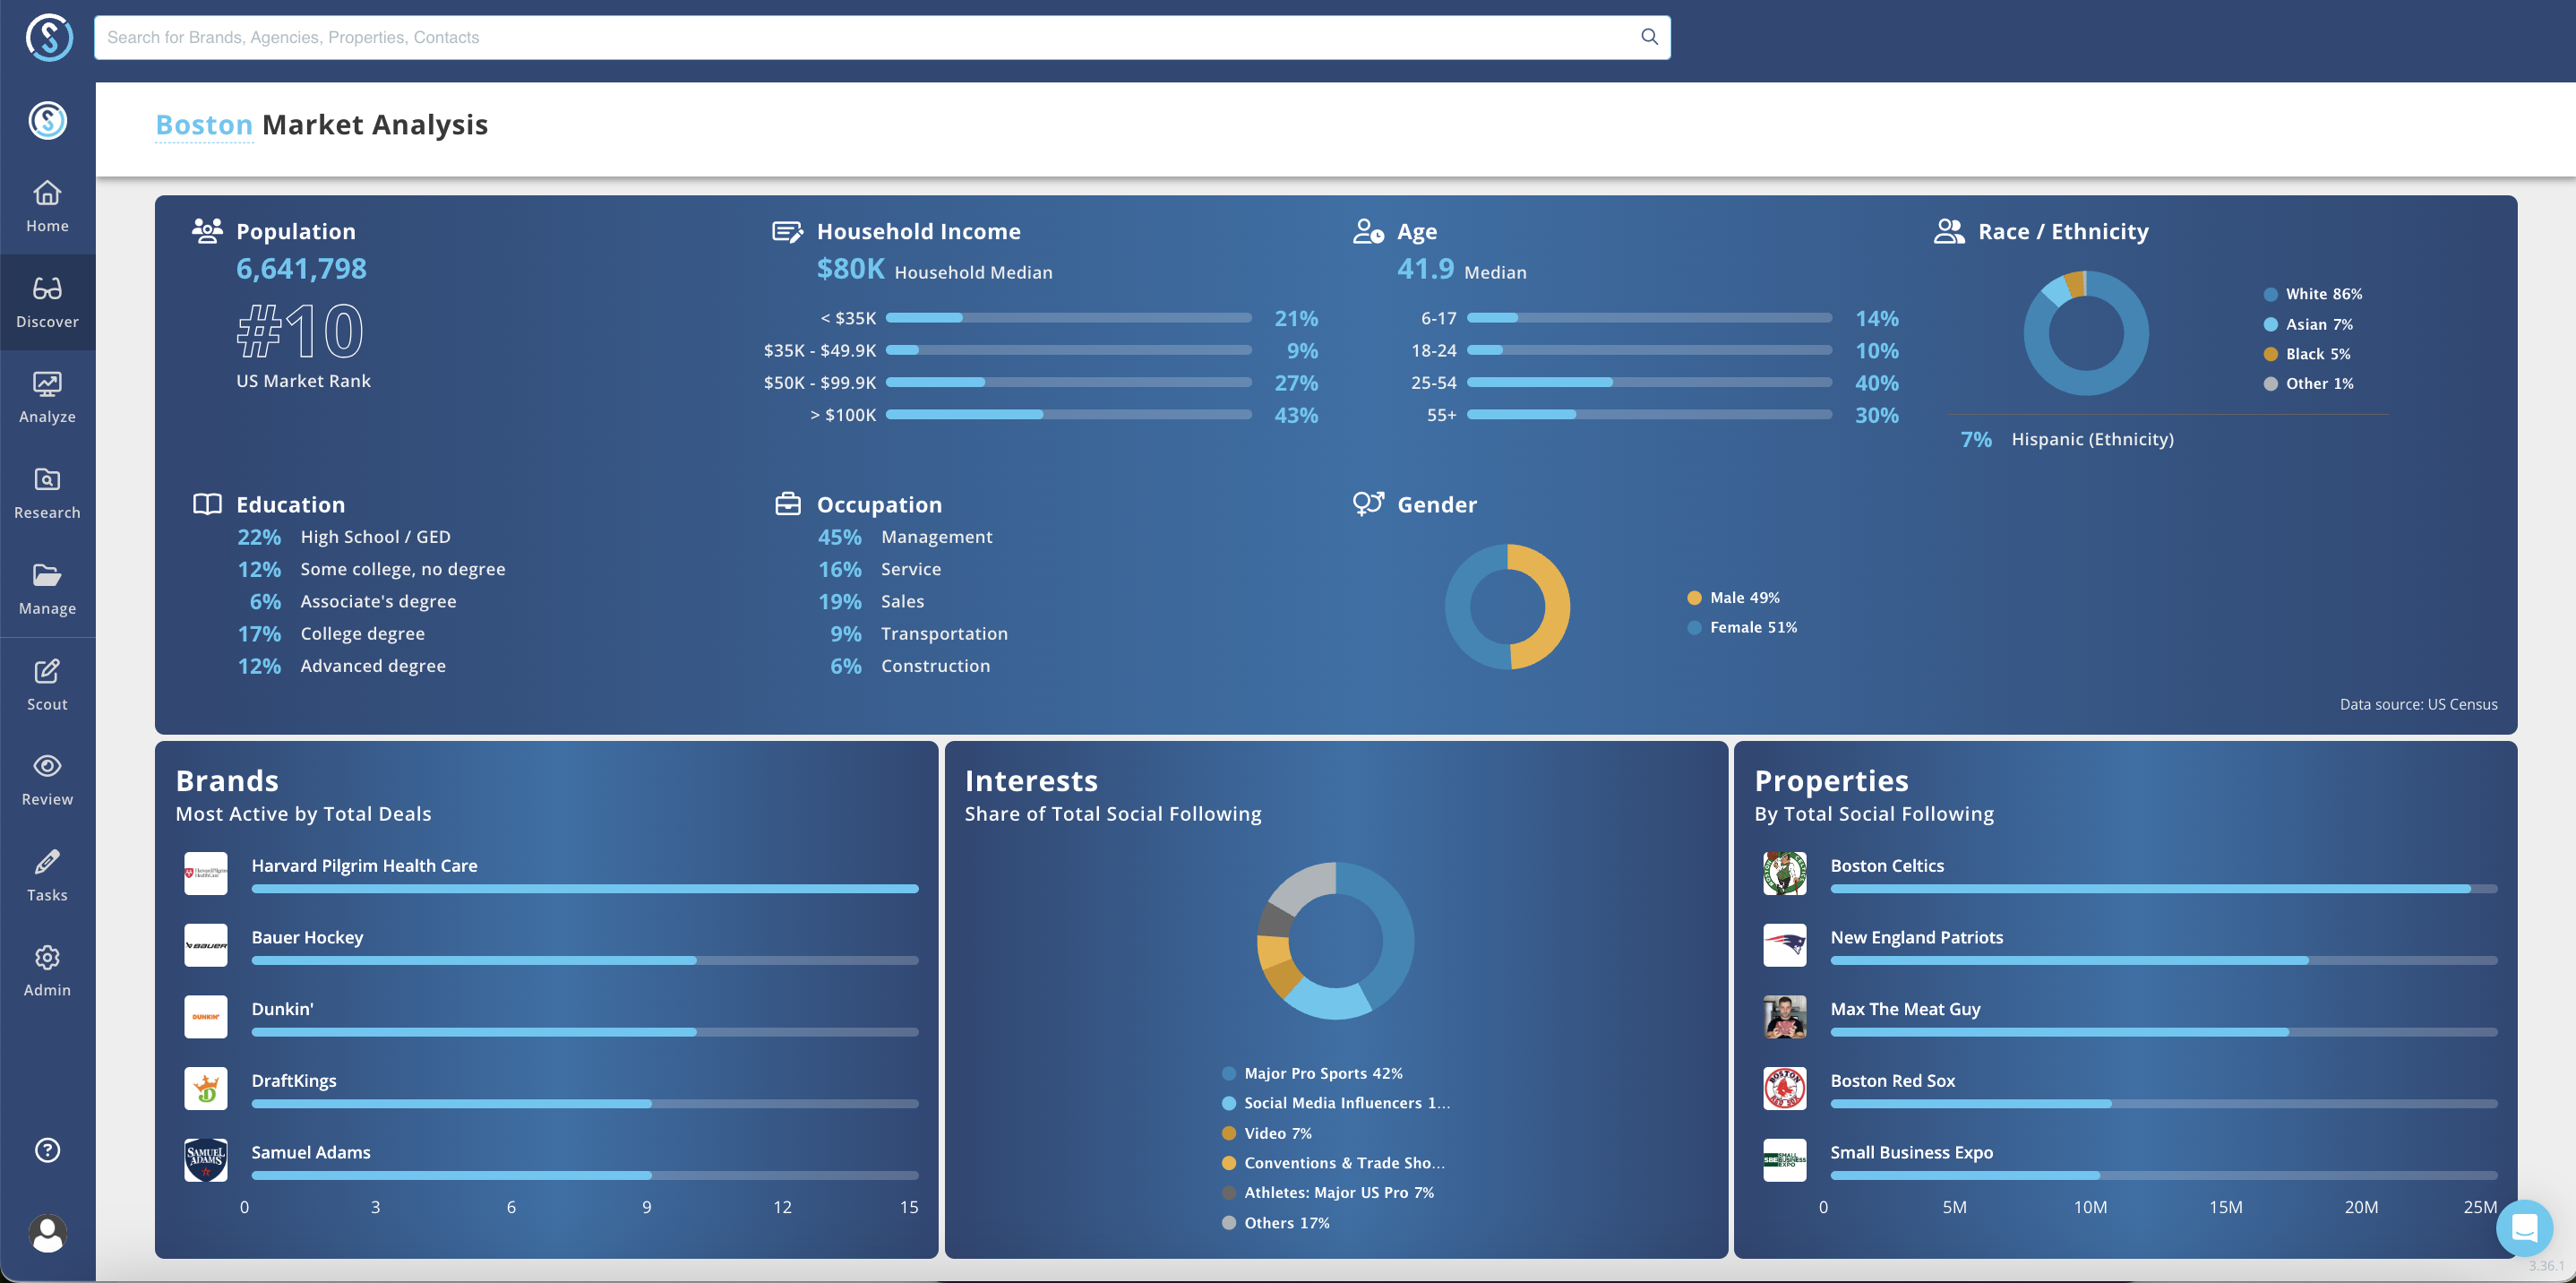Click the Dunkin' logo thumbnail

point(206,1016)
